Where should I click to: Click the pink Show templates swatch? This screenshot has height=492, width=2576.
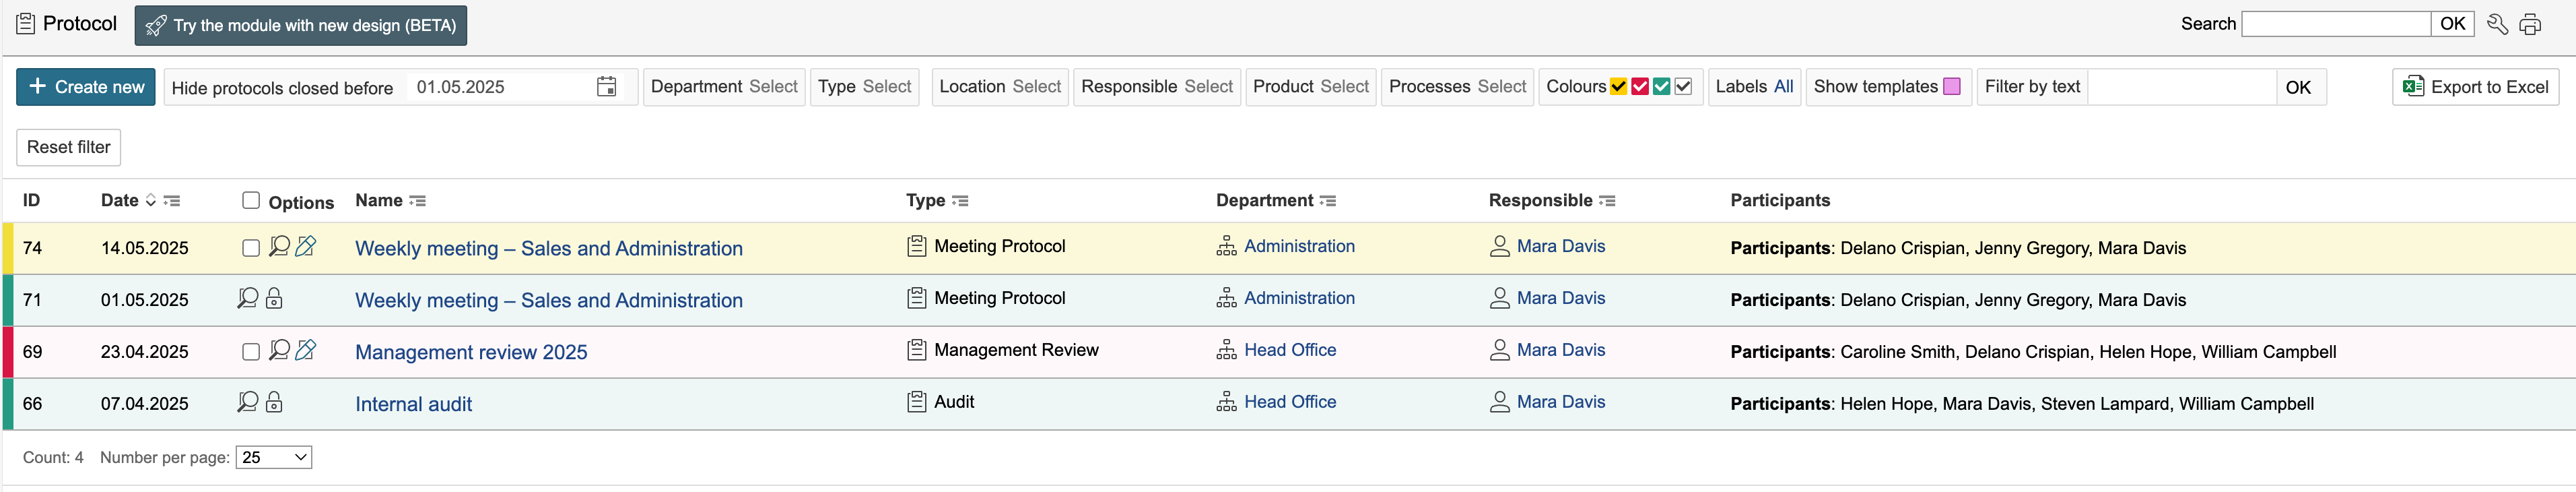tap(1951, 87)
